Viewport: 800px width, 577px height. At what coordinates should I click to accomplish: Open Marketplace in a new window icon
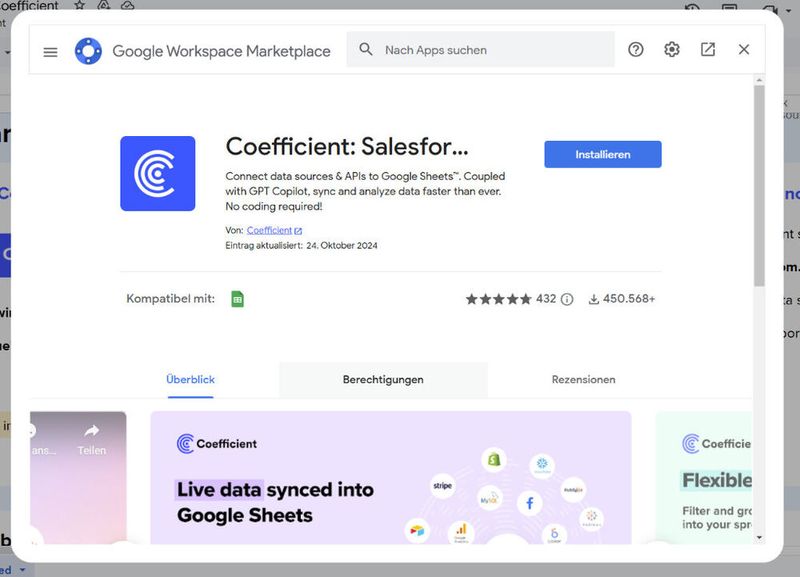click(x=708, y=49)
